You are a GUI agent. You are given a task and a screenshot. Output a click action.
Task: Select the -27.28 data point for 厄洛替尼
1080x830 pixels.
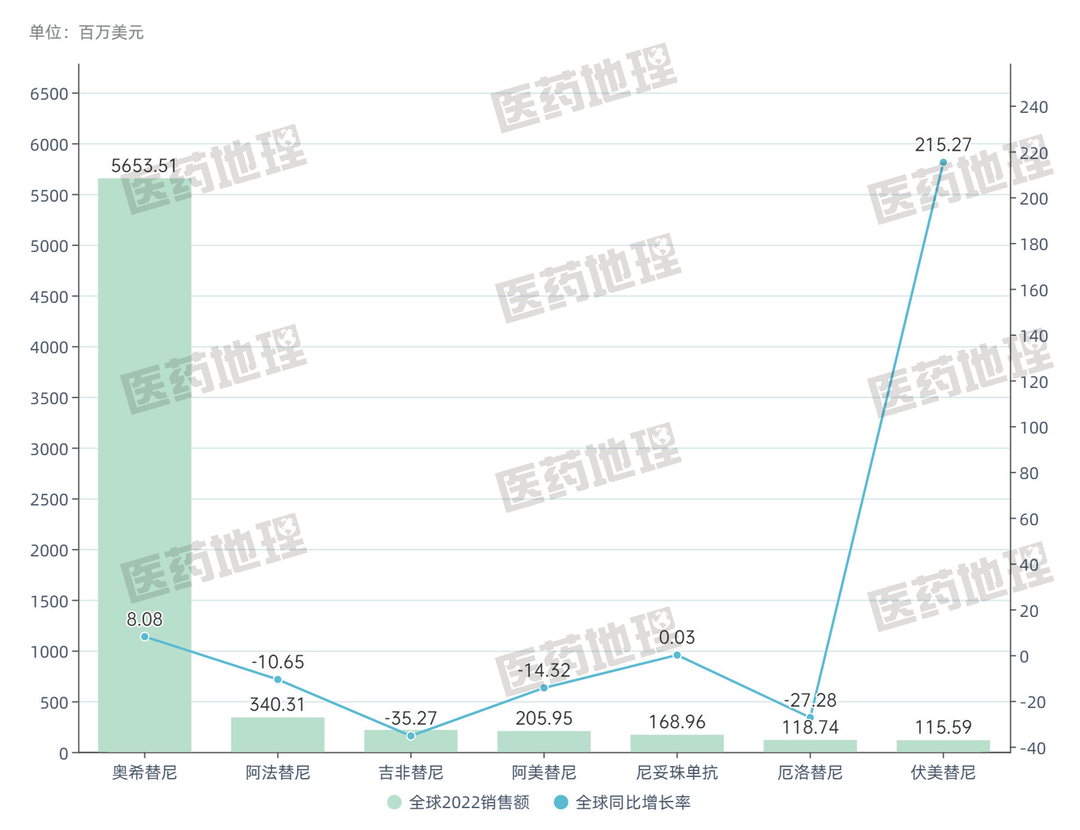coord(810,718)
